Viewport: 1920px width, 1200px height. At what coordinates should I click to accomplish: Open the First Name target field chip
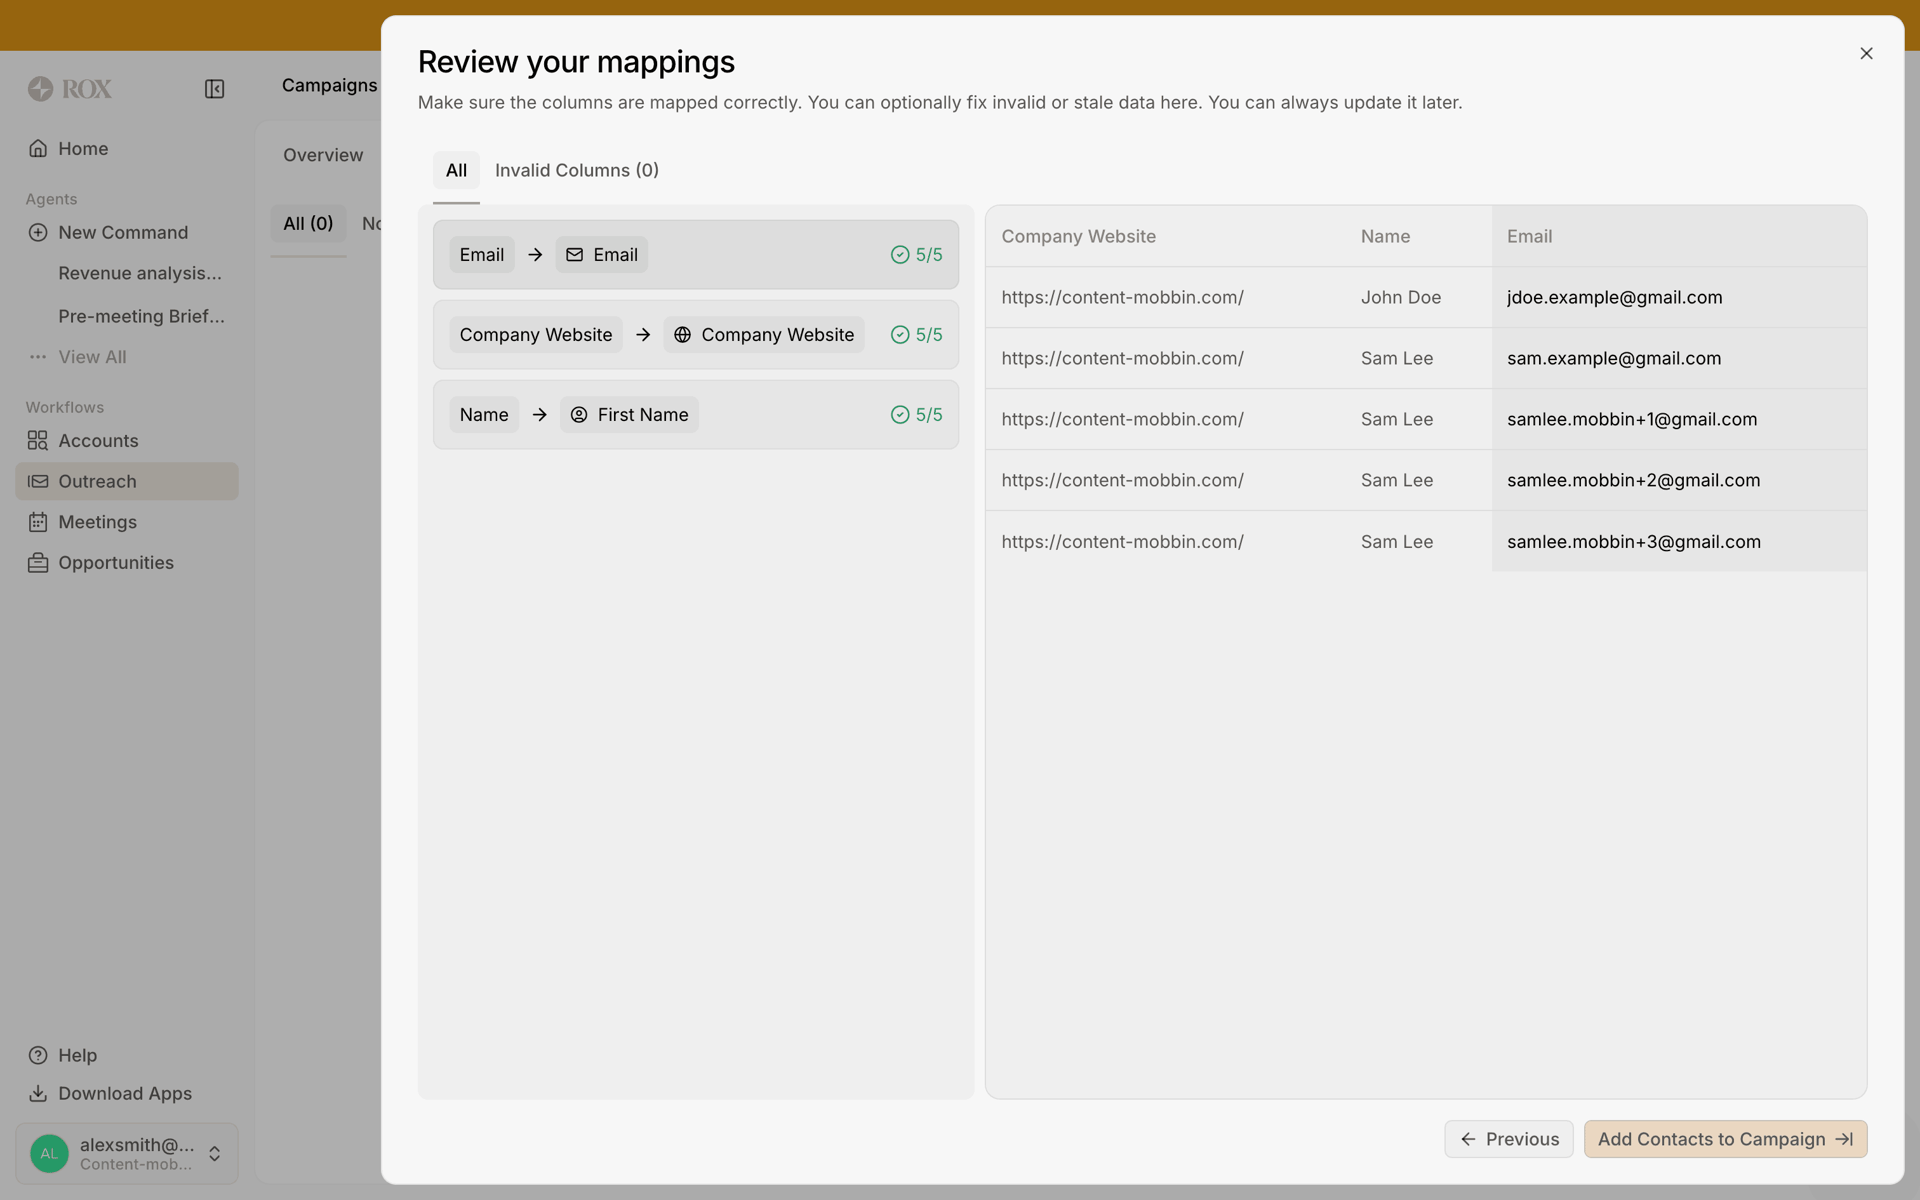tap(629, 415)
